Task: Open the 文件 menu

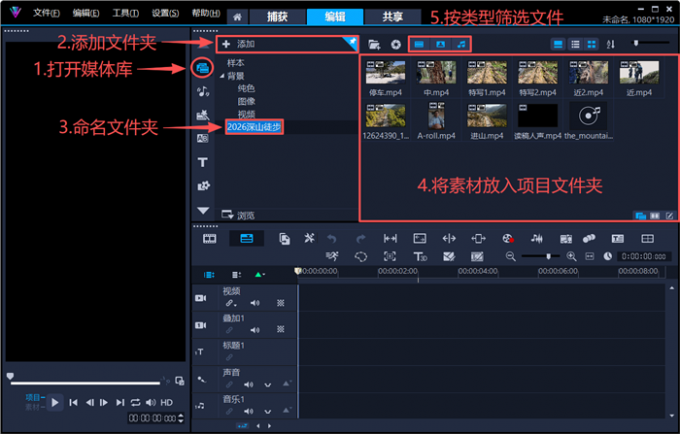Action: click(46, 13)
